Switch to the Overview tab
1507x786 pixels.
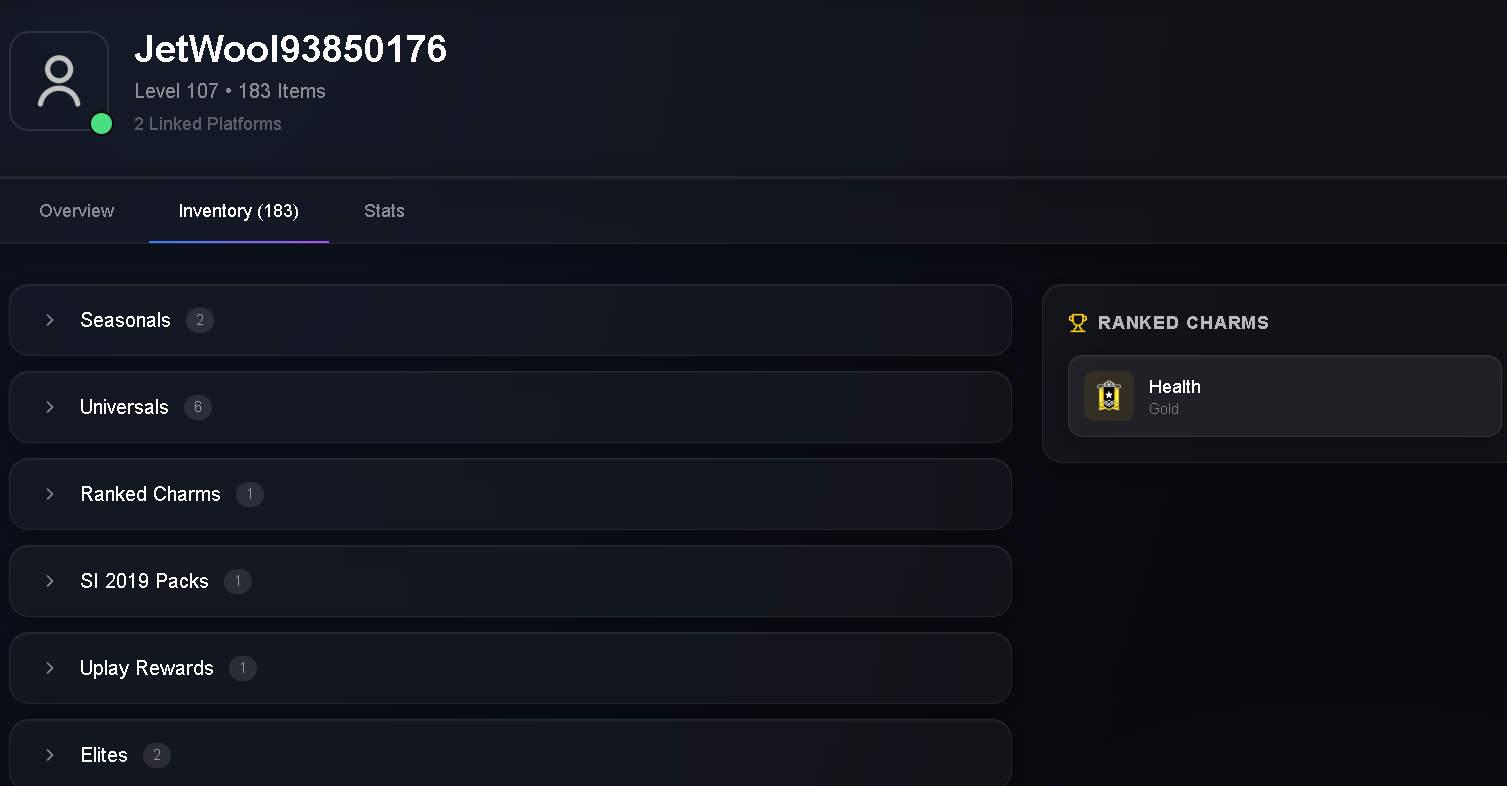click(x=77, y=211)
